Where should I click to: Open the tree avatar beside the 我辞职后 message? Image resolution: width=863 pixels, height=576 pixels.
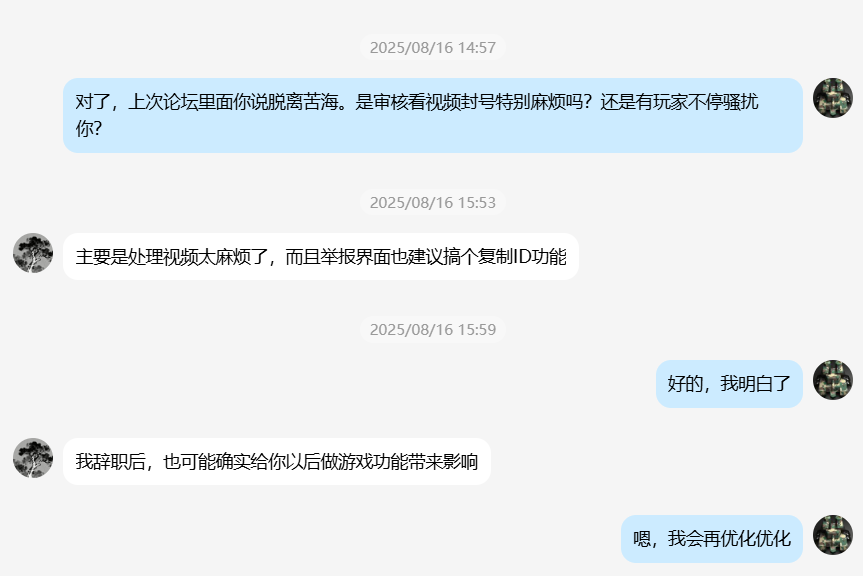(33, 458)
